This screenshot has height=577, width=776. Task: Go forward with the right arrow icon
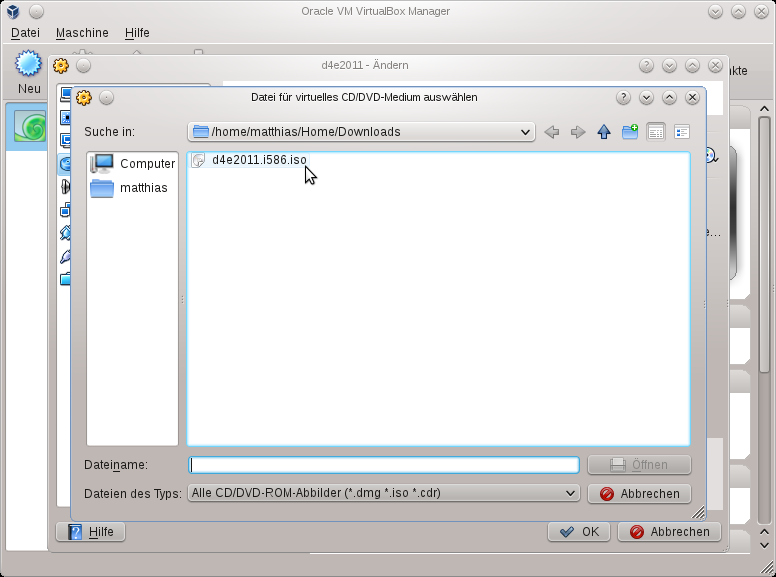[578, 132]
